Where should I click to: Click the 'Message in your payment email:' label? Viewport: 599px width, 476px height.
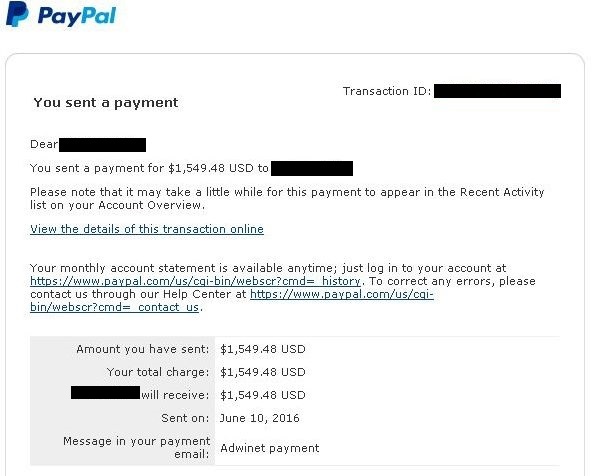coord(137,447)
